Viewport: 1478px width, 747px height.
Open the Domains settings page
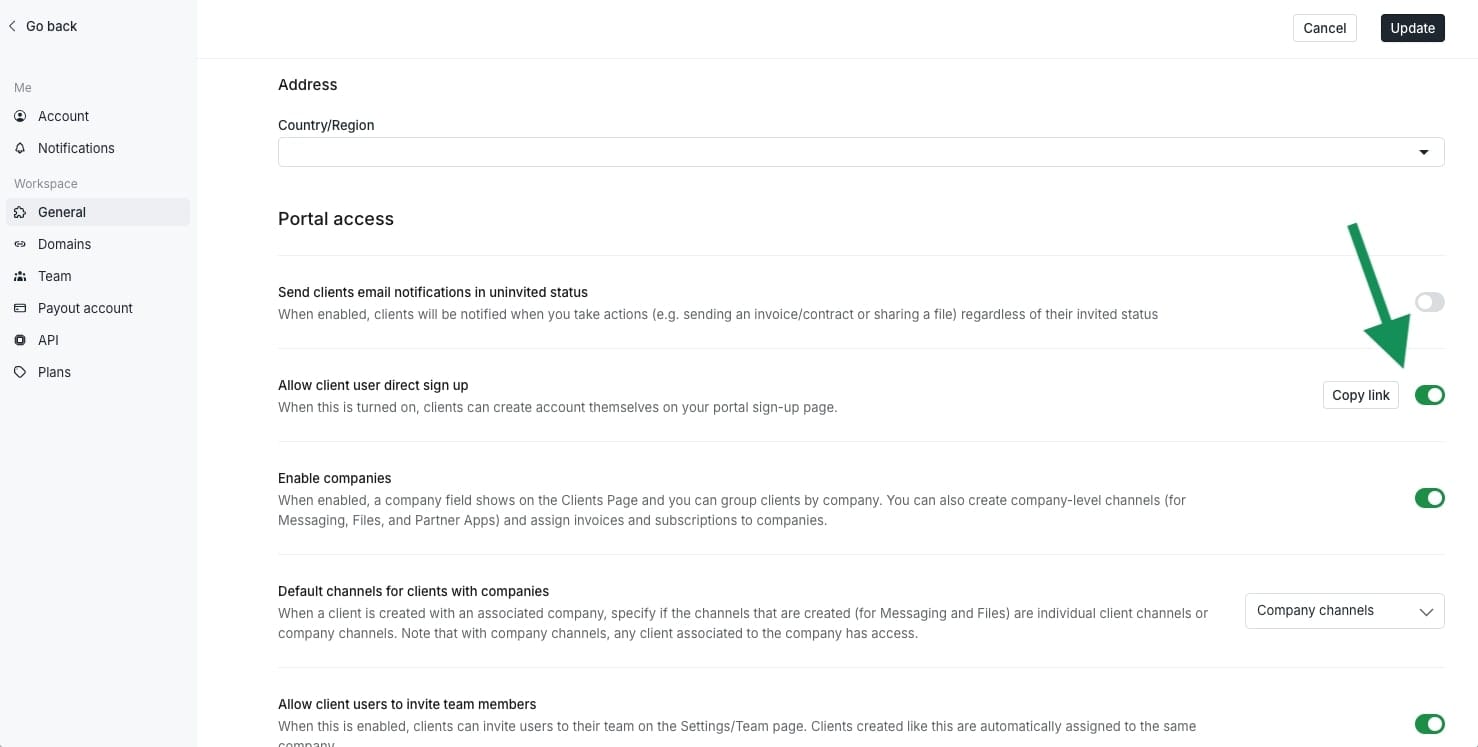coord(64,244)
